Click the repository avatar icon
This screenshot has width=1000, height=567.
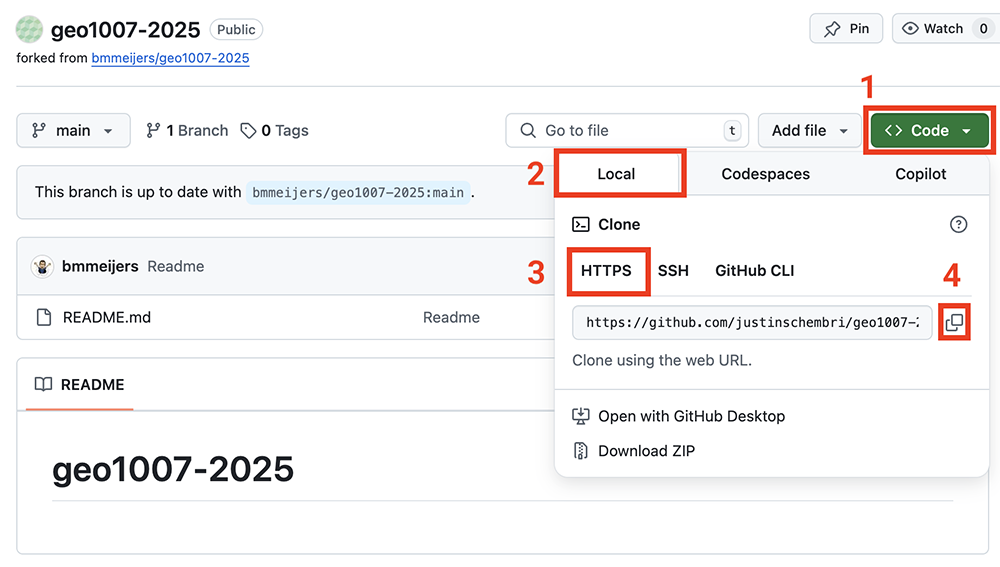coord(29,29)
